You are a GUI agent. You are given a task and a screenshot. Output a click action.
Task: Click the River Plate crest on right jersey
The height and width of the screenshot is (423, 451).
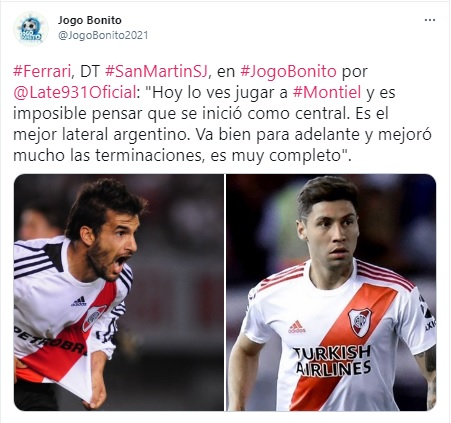tap(360, 322)
